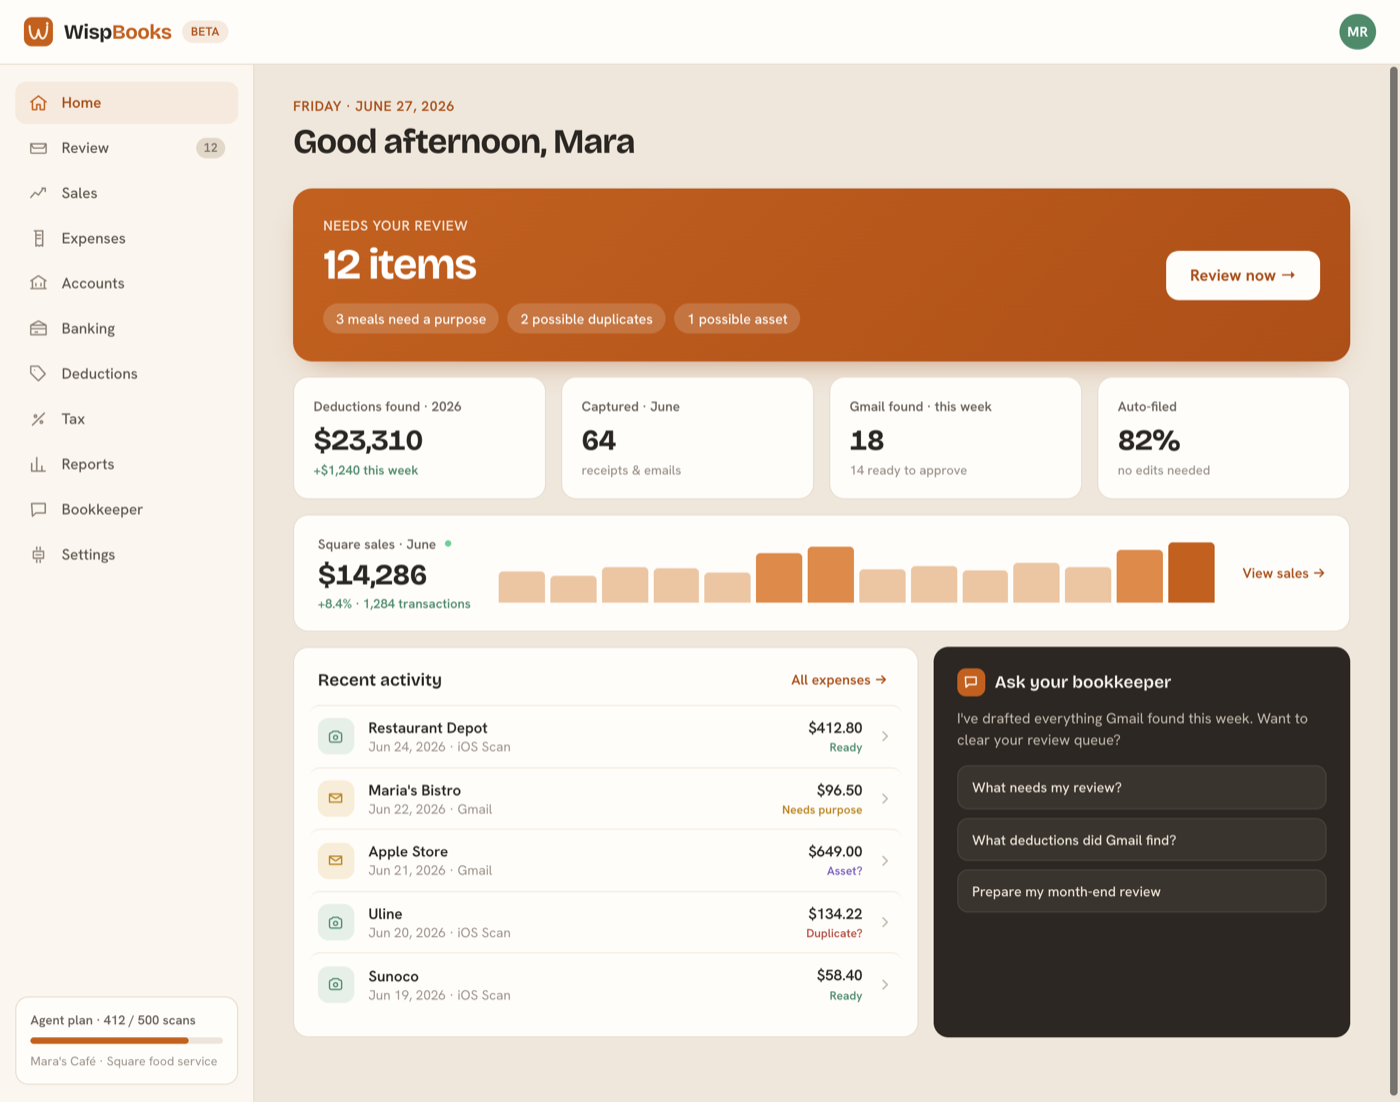1400x1102 pixels.
Task: Click the Deductions tag icon
Action: [x=38, y=373]
